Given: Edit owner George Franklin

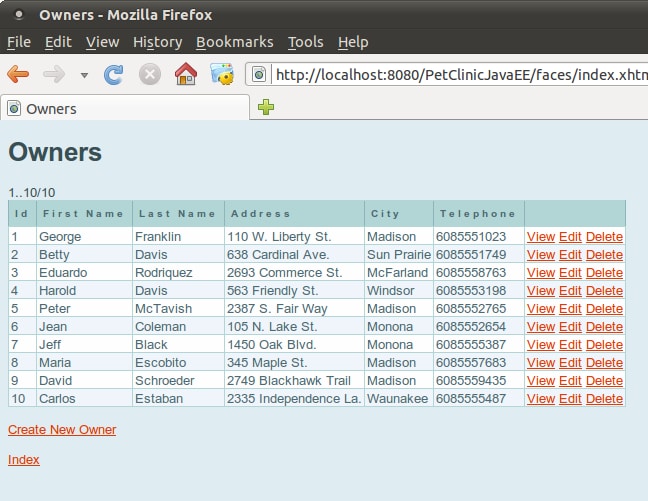Looking at the screenshot, I should click(x=570, y=237).
